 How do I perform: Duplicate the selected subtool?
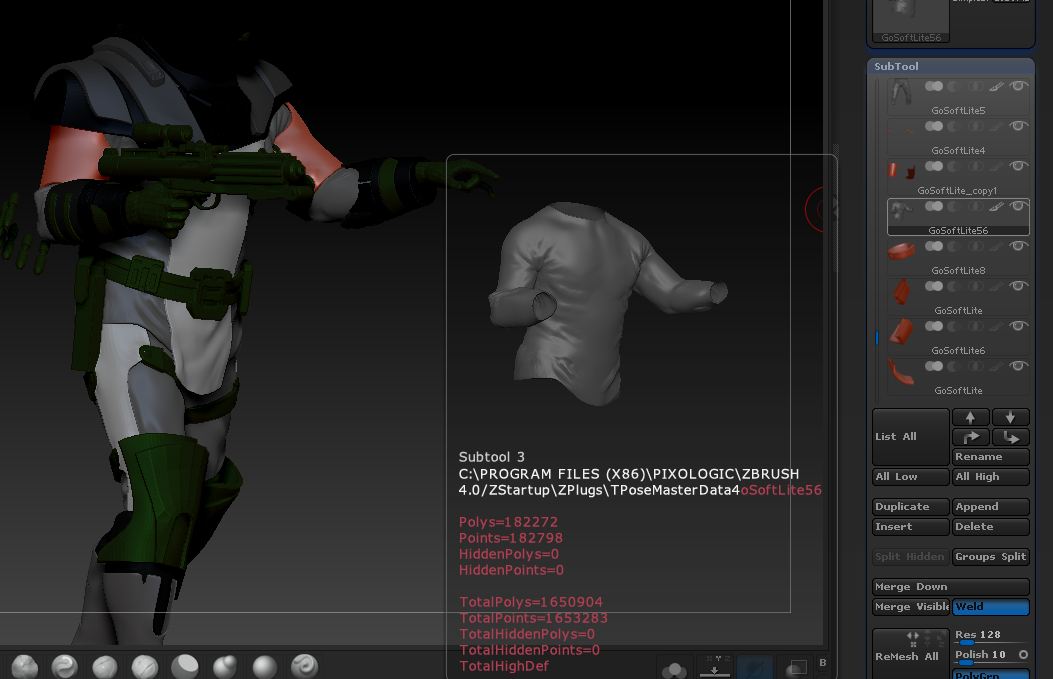click(x=911, y=506)
